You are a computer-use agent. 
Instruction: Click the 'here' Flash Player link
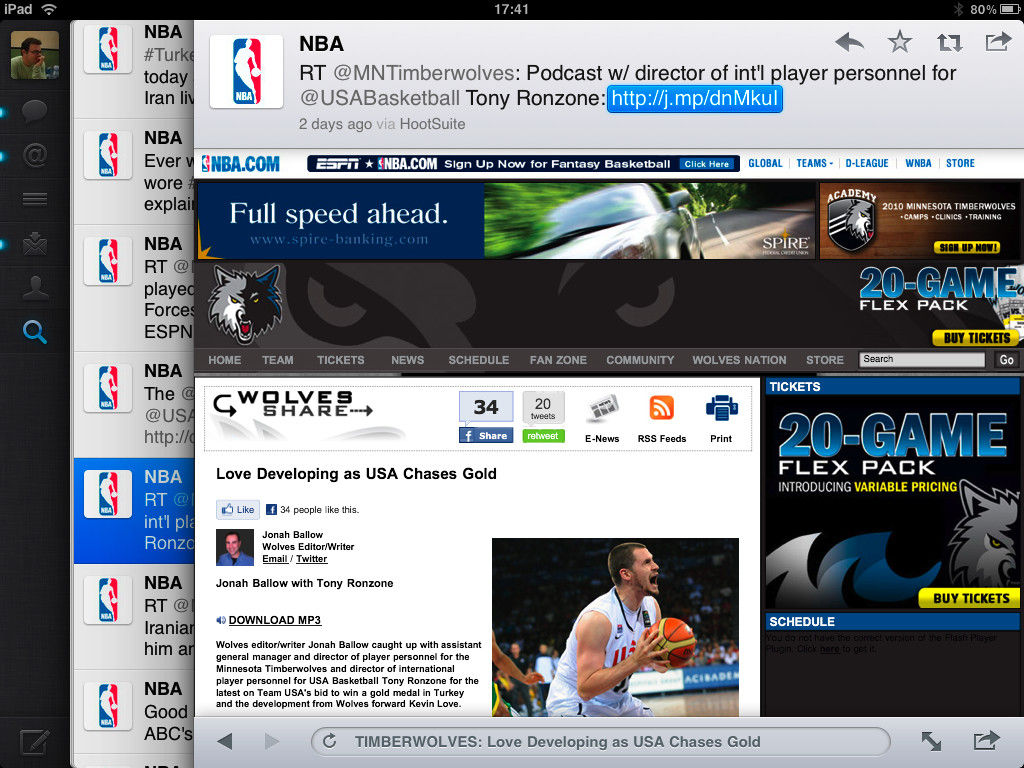click(829, 648)
